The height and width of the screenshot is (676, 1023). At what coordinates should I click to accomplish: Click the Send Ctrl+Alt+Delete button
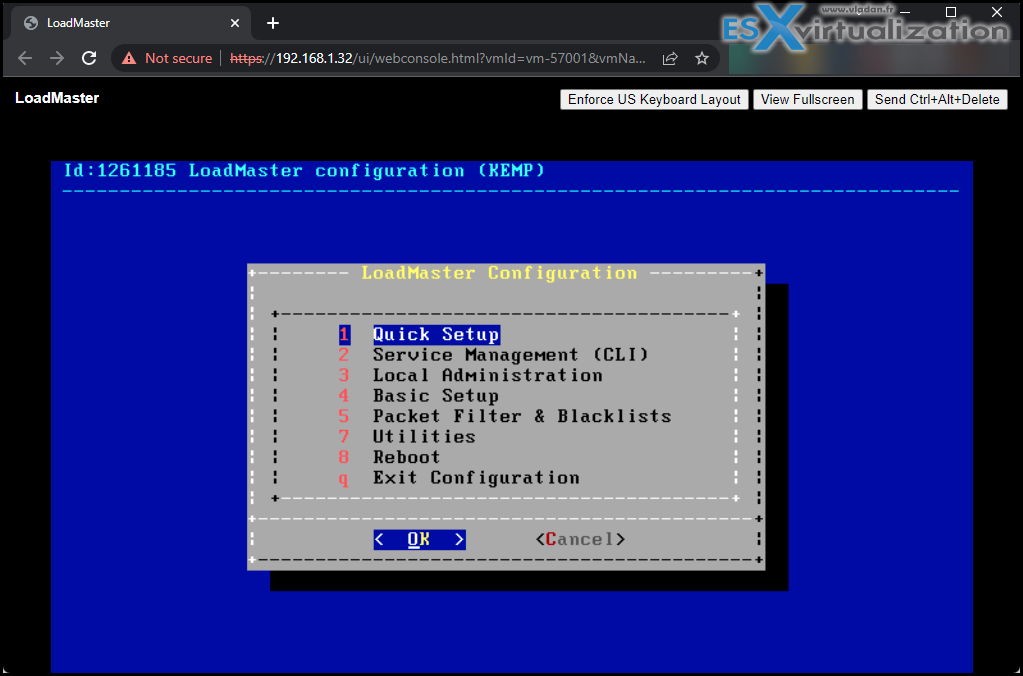click(937, 99)
